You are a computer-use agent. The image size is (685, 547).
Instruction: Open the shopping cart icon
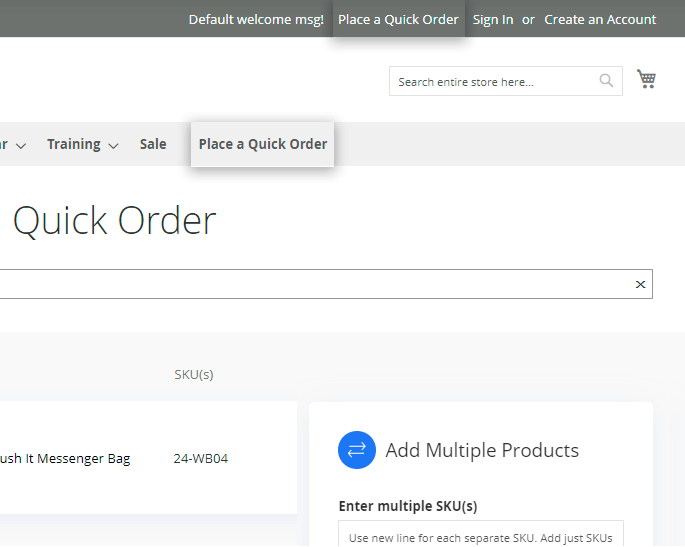pos(646,80)
